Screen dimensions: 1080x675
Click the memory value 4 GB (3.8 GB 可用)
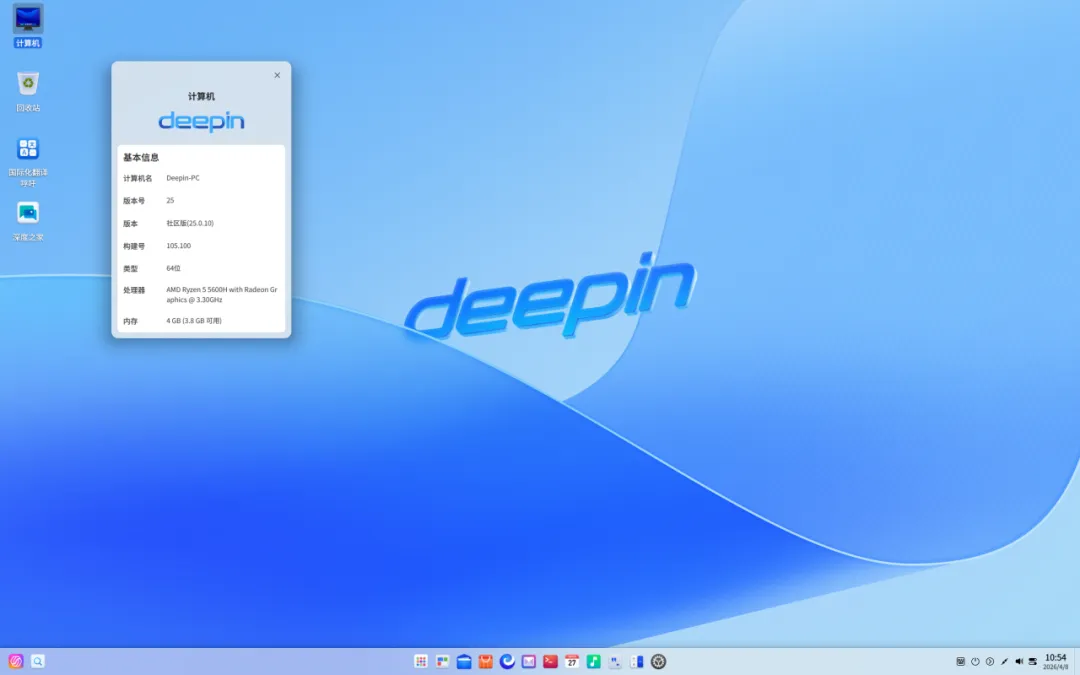(x=194, y=321)
